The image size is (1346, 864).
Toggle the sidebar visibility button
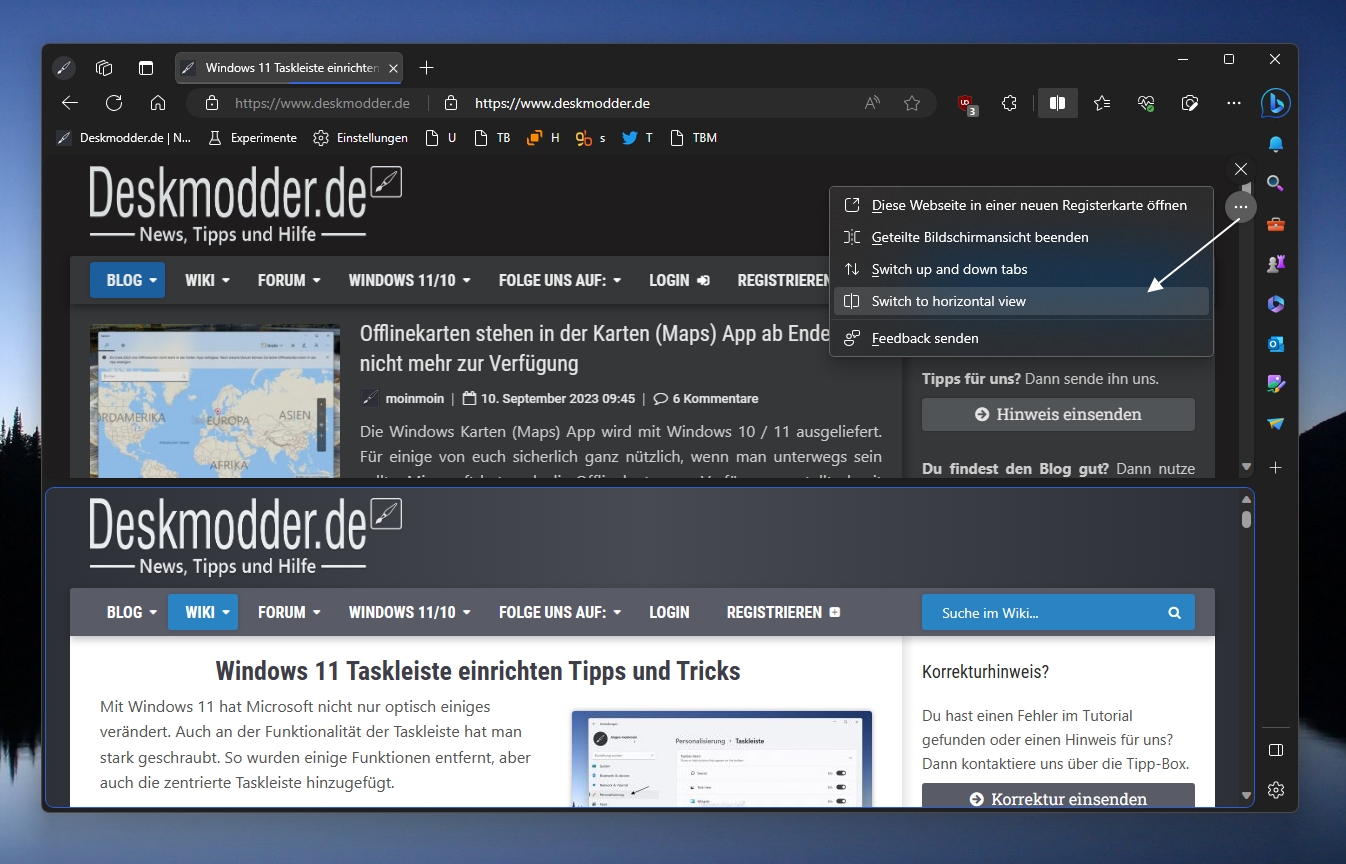1275,750
